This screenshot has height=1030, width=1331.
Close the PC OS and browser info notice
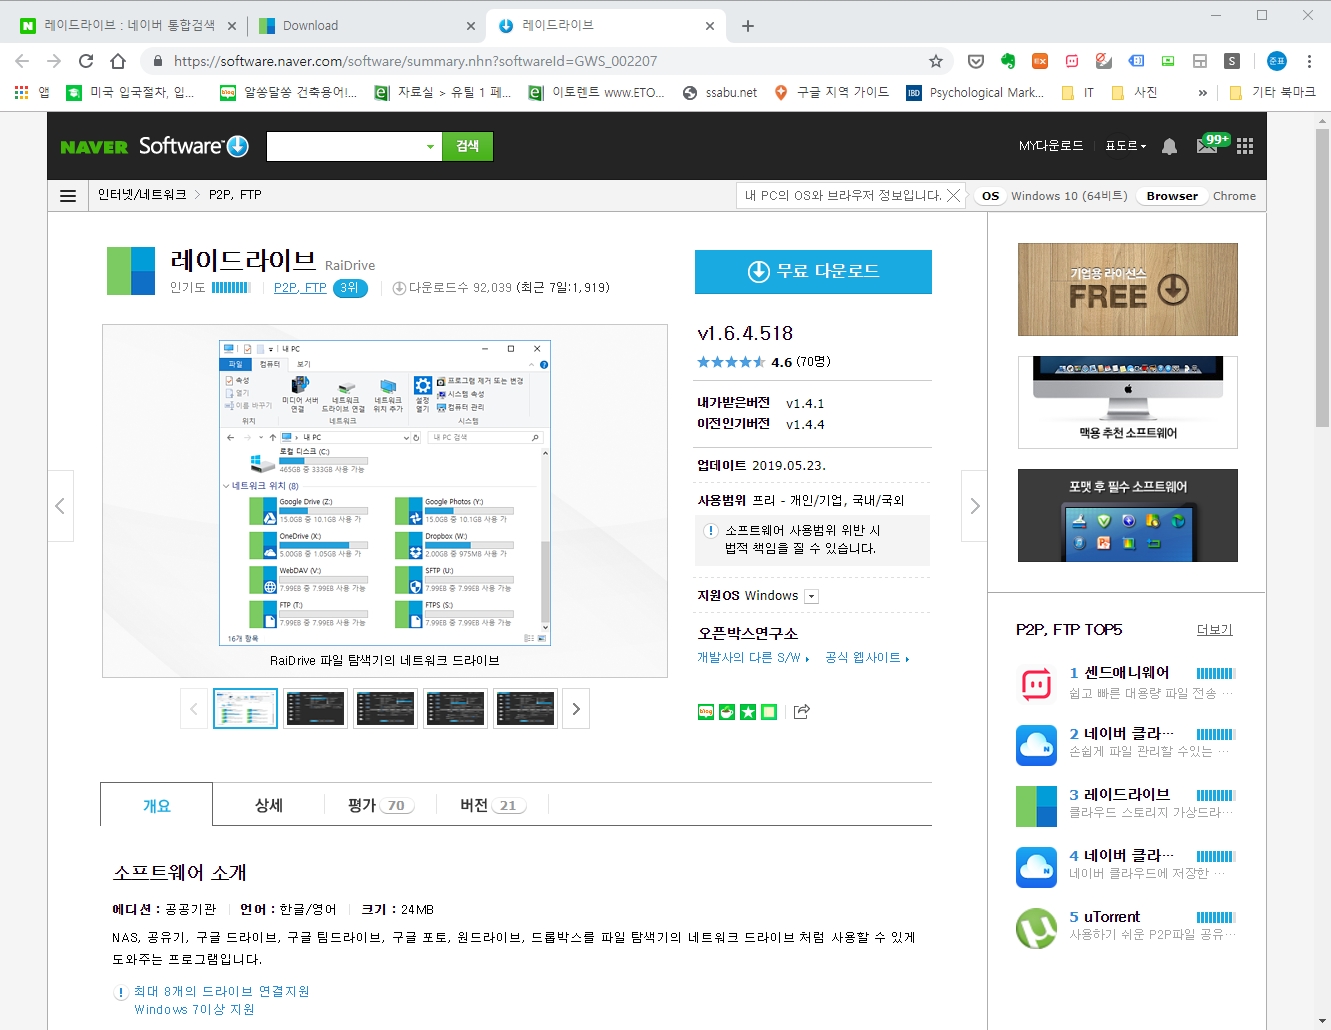point(954,195)
